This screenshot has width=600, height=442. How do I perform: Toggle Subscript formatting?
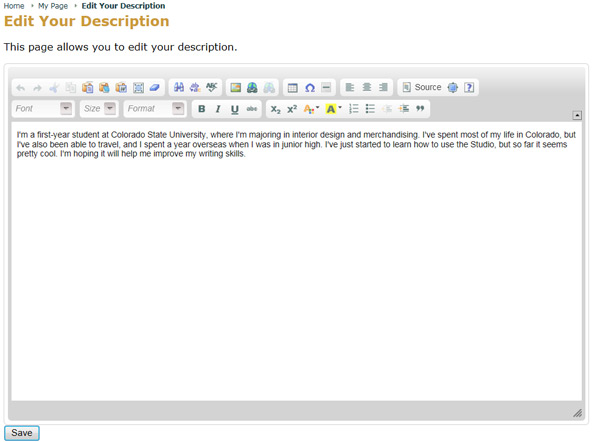[x=276, y=109]
